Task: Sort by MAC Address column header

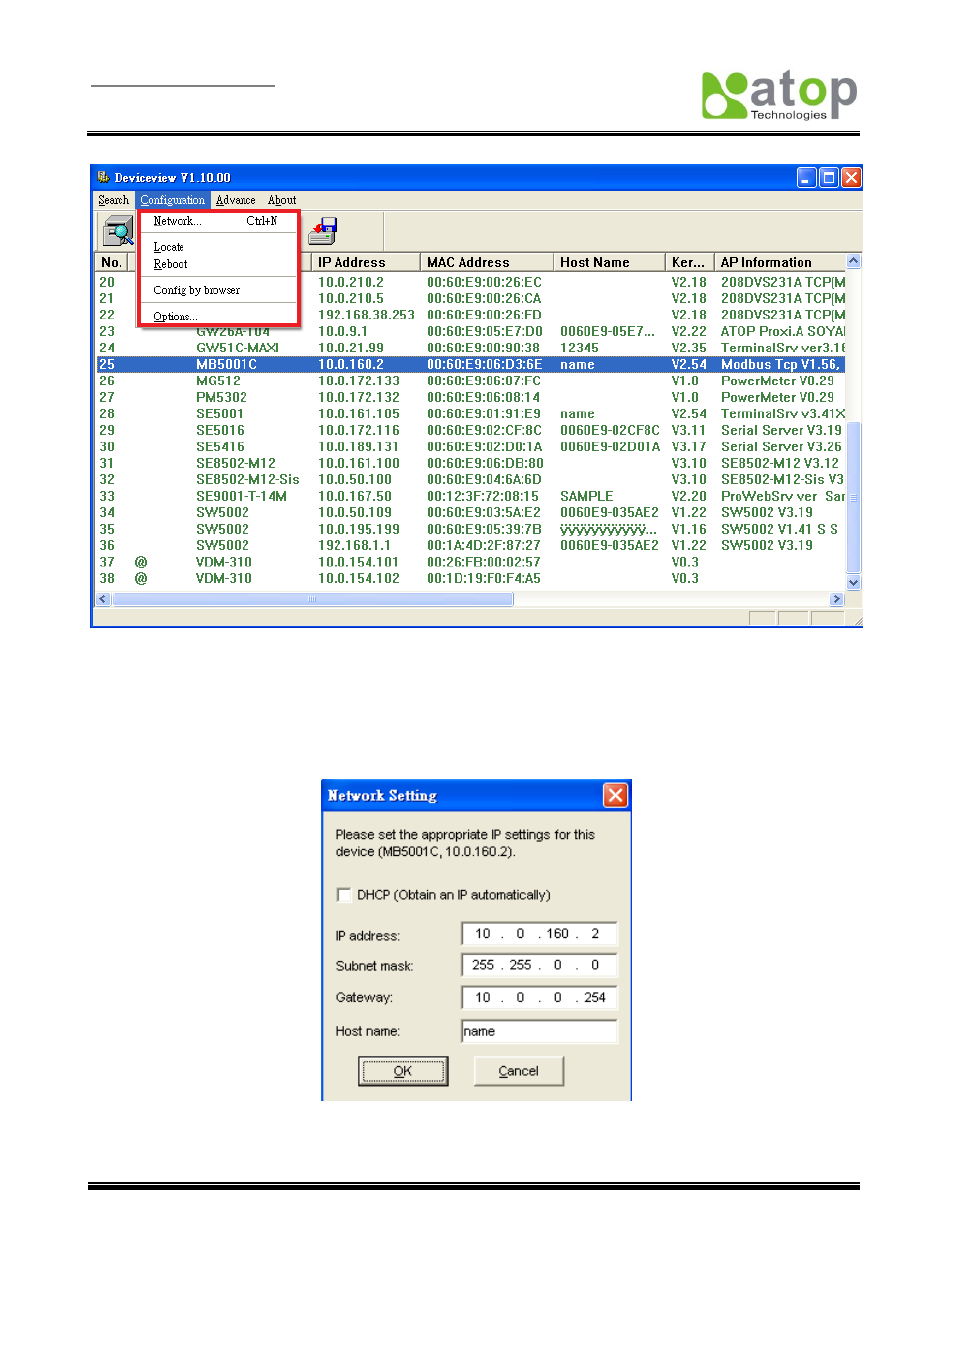Action: [486, 262]
